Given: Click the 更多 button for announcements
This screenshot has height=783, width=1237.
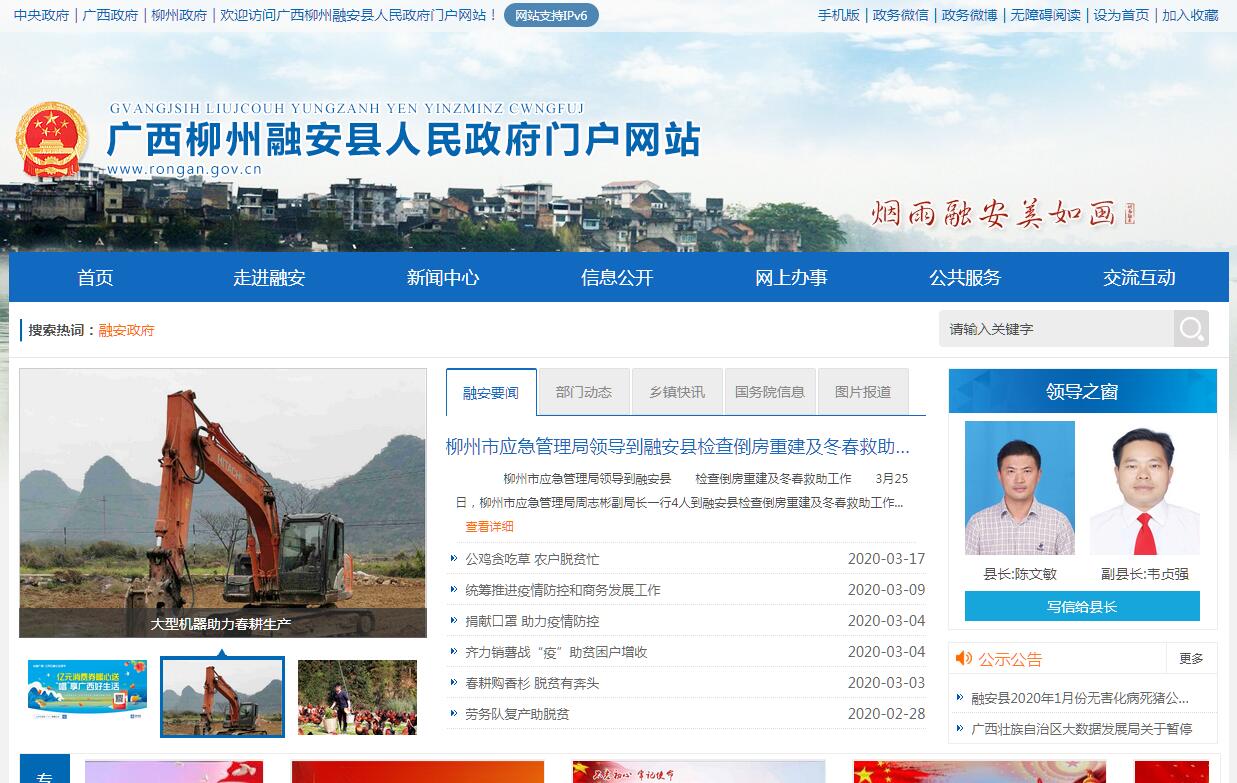Looking at the screenshot, I should click(x=1191, y=658).
